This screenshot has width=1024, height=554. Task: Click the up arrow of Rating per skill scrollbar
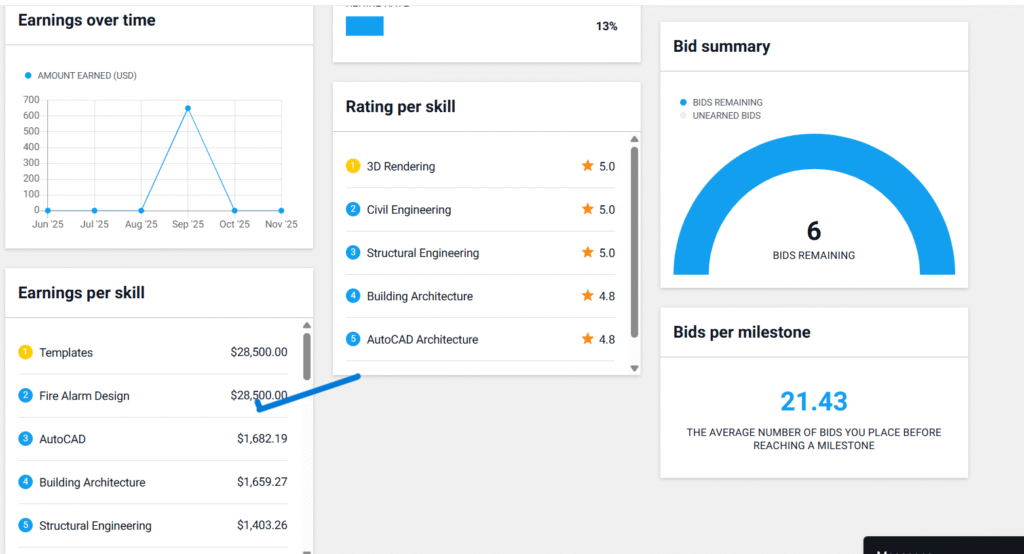pyautogui.click(x=634, y=140)
